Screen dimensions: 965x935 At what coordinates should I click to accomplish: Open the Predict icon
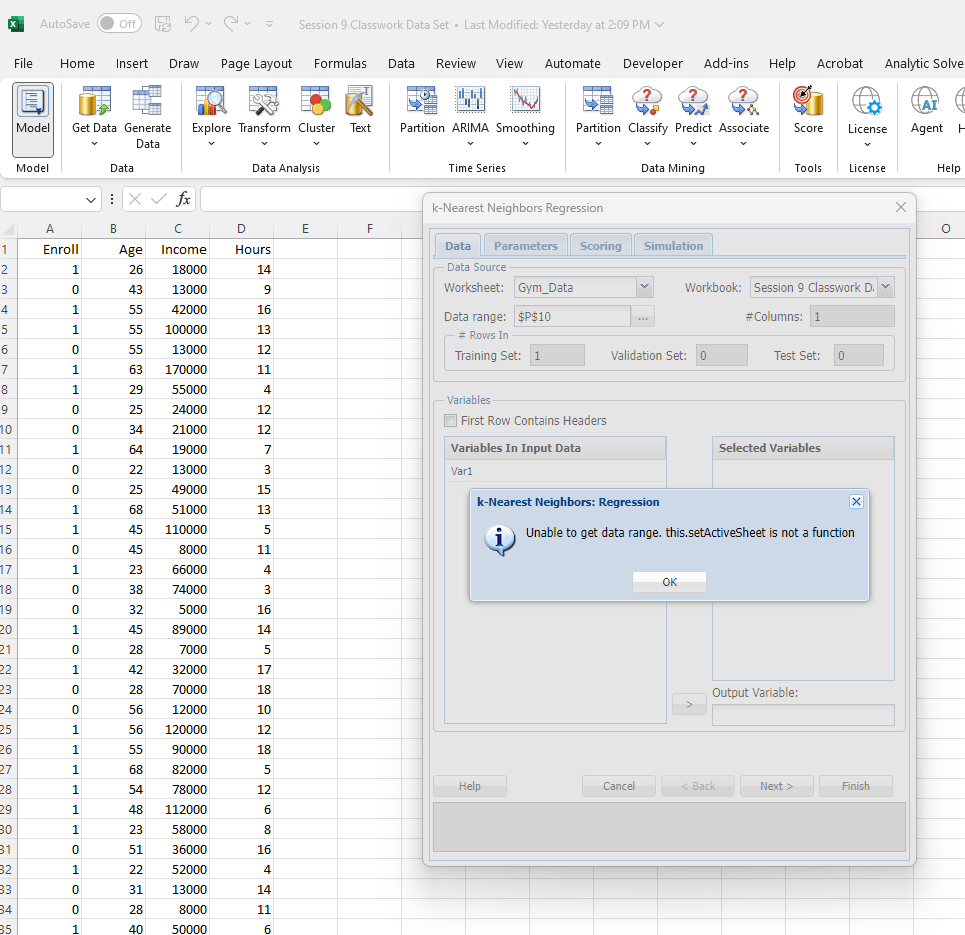693,117
